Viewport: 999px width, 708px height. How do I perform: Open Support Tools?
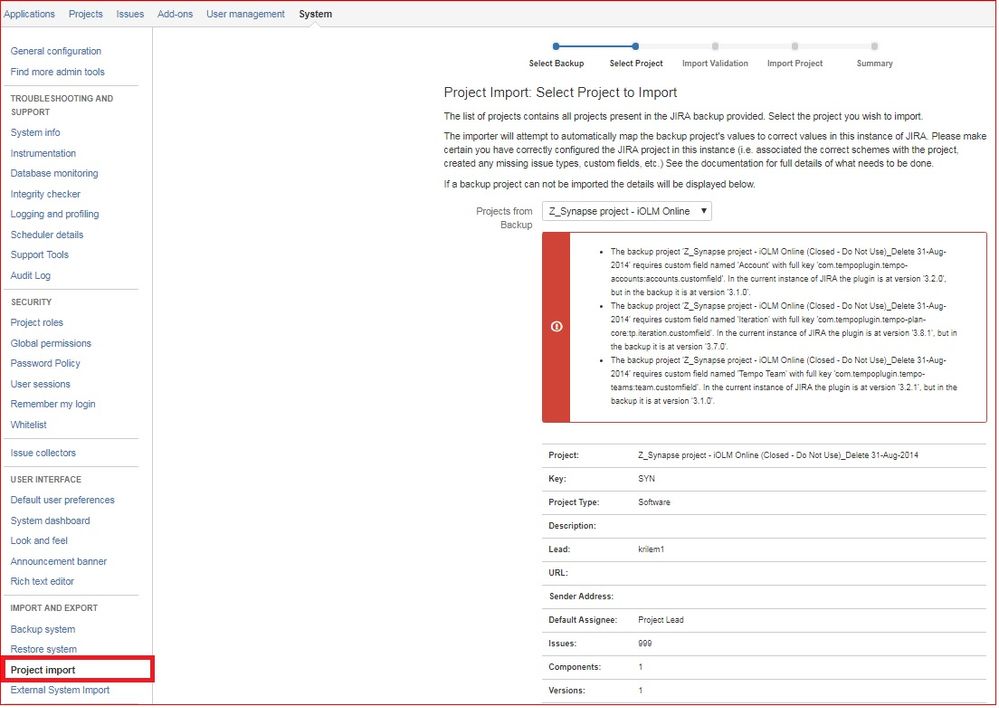click(x=40, y=255)
